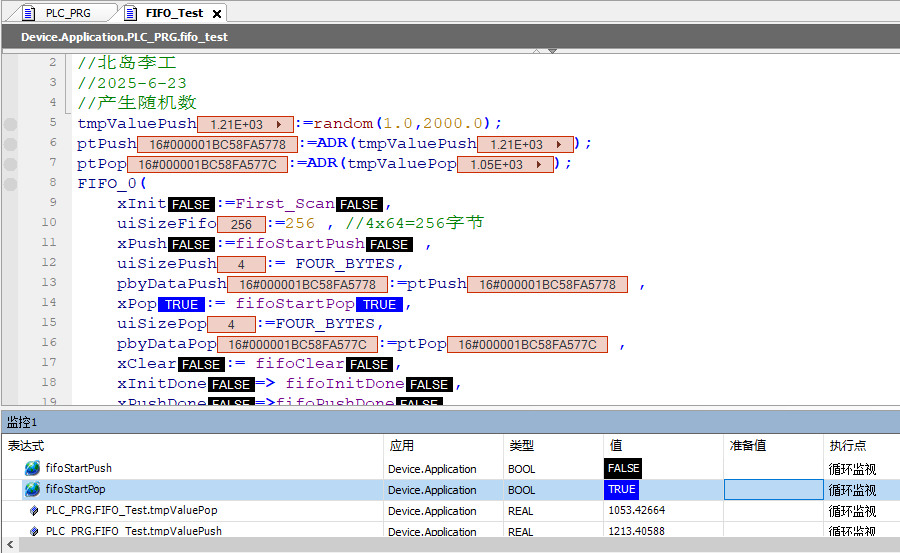Expand the arrow on line 6 tmpValuePush value box

point(559,145)
